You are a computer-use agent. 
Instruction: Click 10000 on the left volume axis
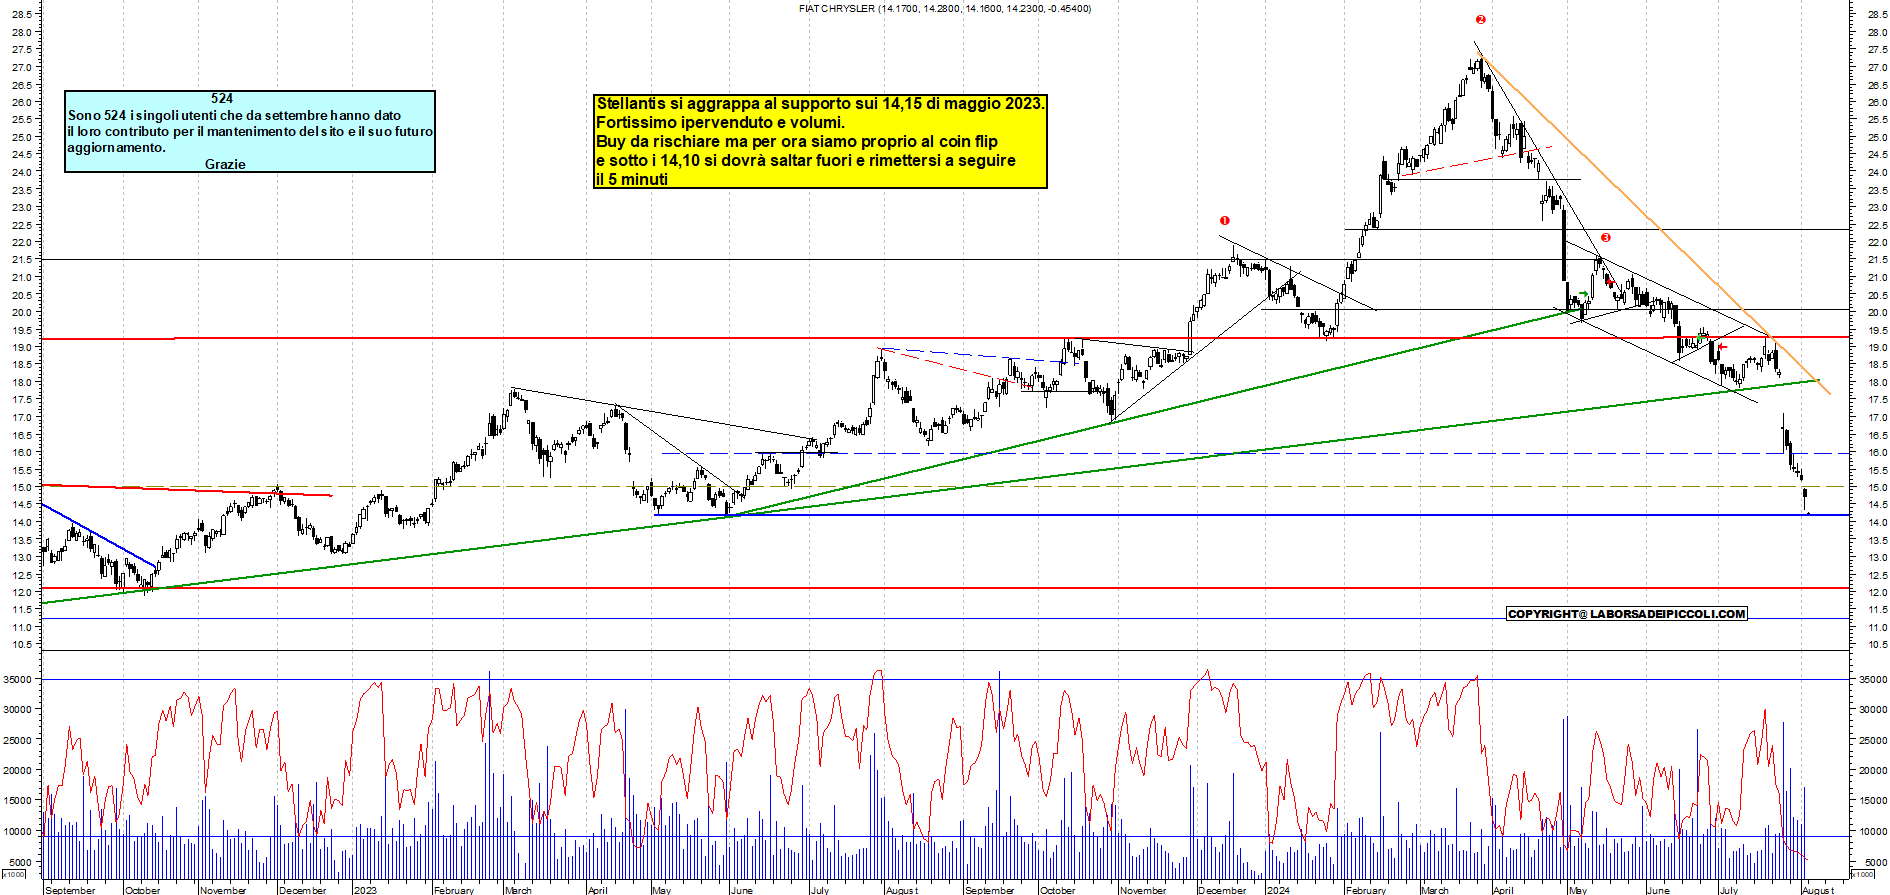pyautogui.click(x=19, y=831)
